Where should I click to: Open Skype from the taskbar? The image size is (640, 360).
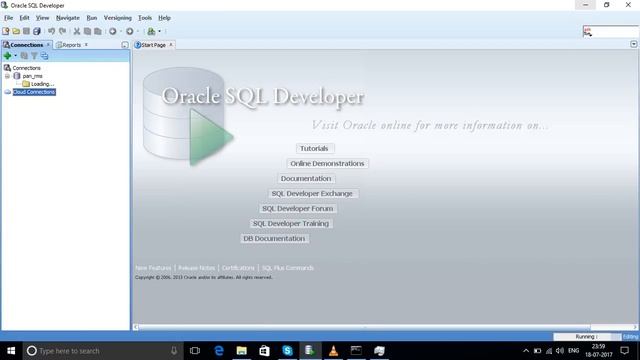coord(287,351)
